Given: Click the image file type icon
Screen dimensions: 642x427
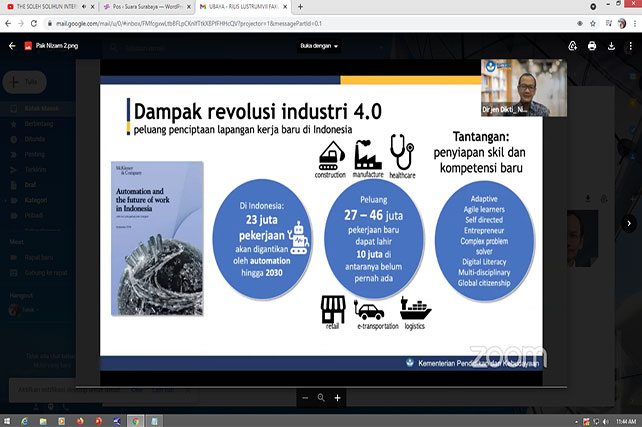Looking at the screenshot, I should point(28,46).
